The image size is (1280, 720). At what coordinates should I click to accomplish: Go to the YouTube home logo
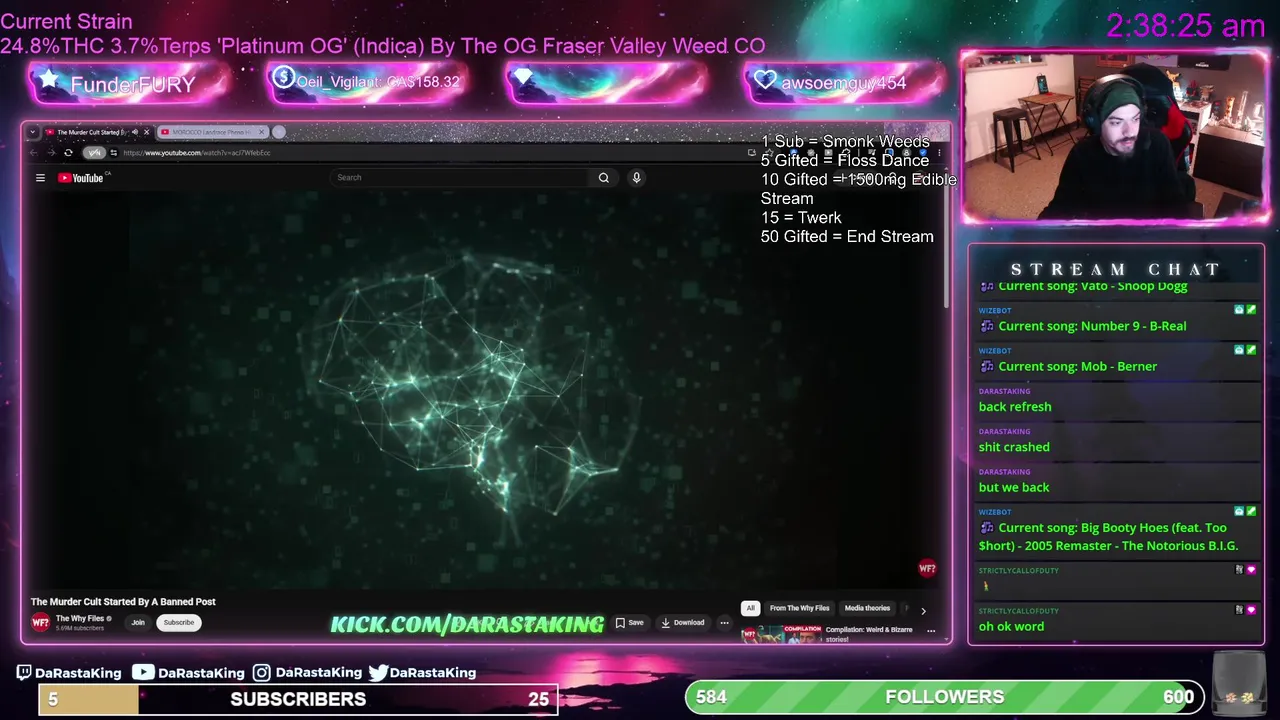coord(81,178)
